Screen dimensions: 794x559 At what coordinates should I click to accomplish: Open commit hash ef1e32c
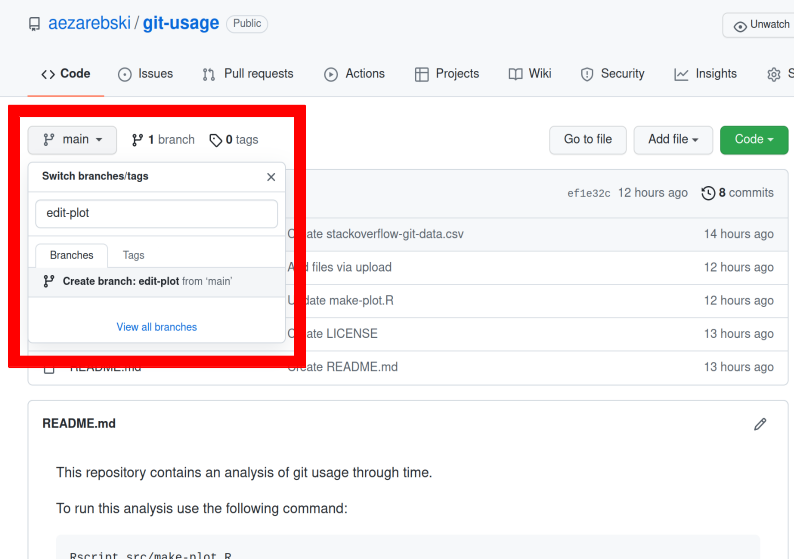[x=588, y=193]
